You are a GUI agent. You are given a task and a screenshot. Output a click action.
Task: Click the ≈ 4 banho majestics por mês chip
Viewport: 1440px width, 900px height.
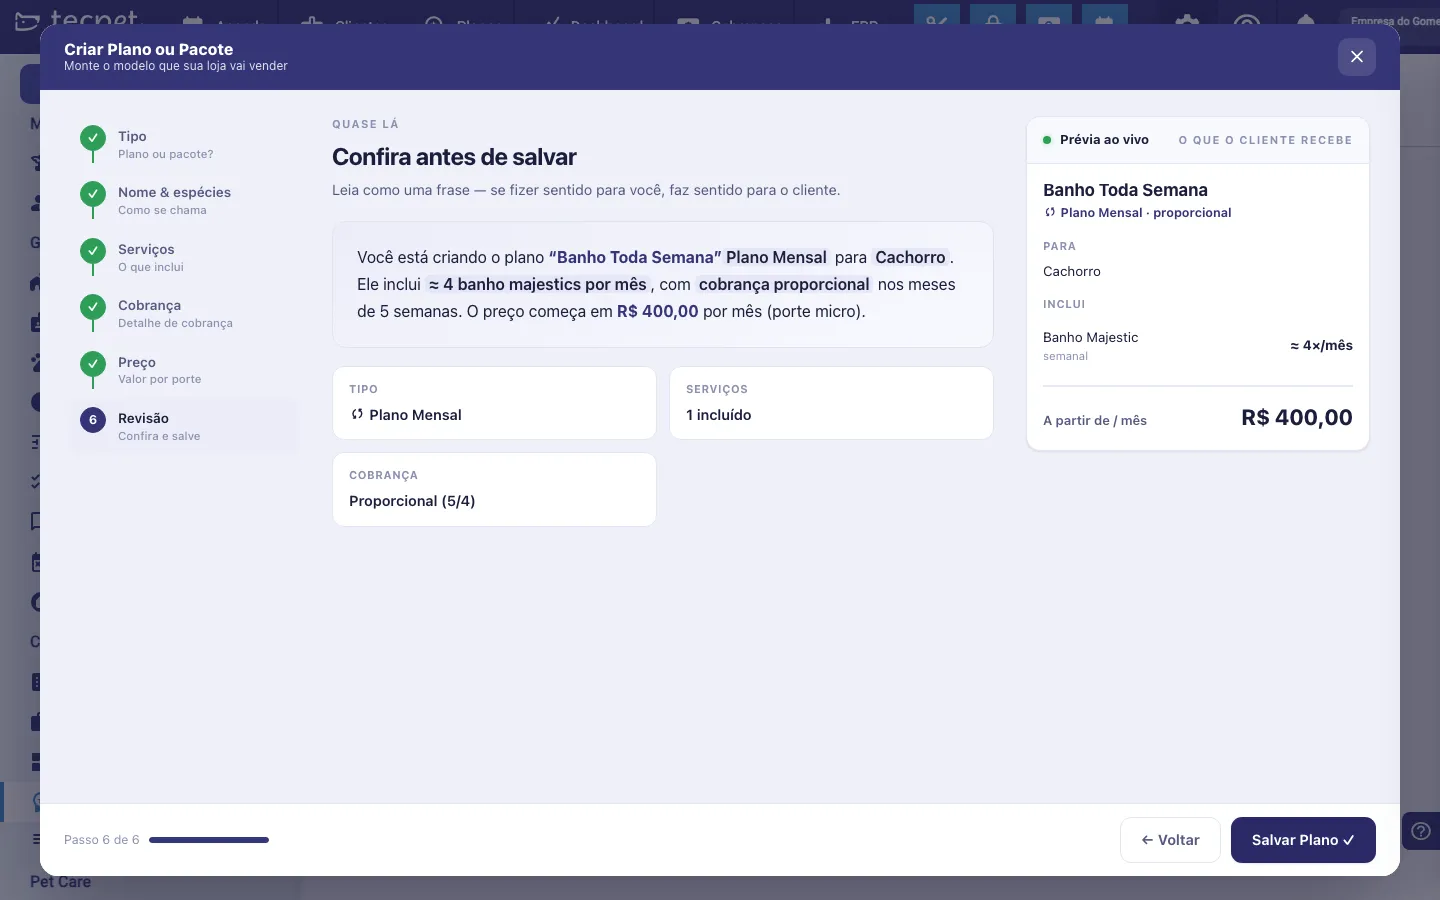(x=538, y=284)
